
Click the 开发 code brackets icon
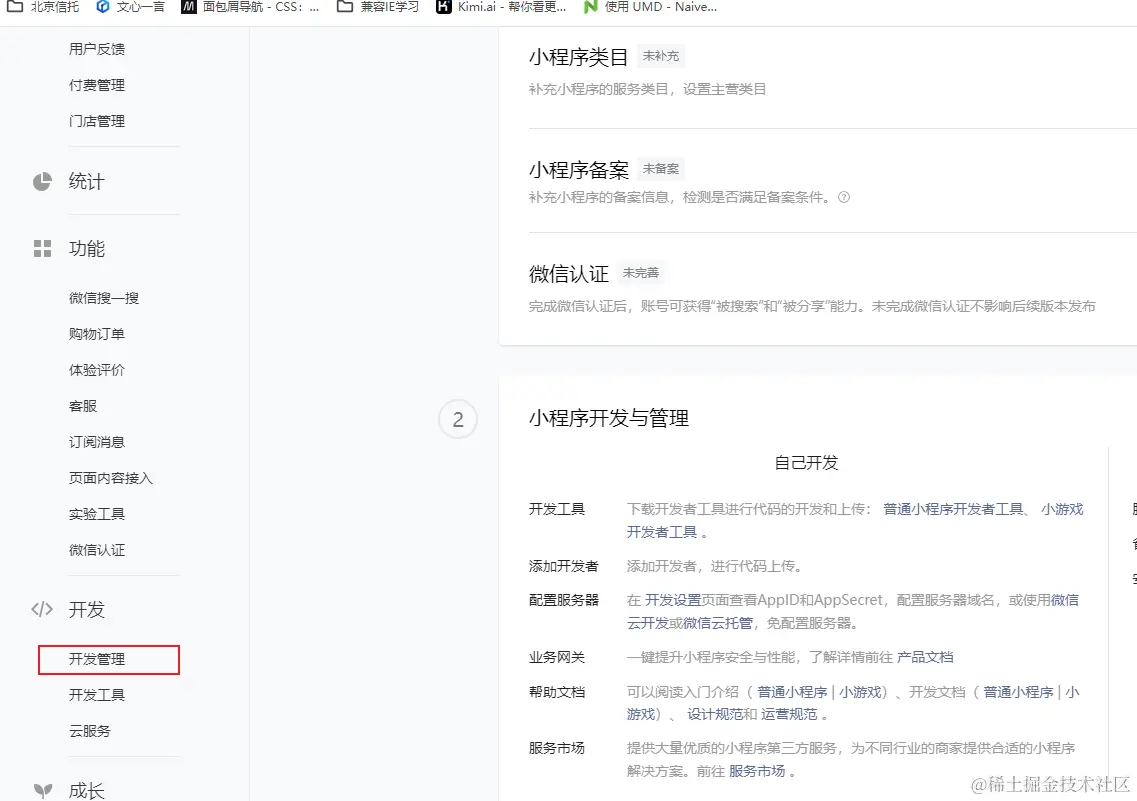coord(42,609)
